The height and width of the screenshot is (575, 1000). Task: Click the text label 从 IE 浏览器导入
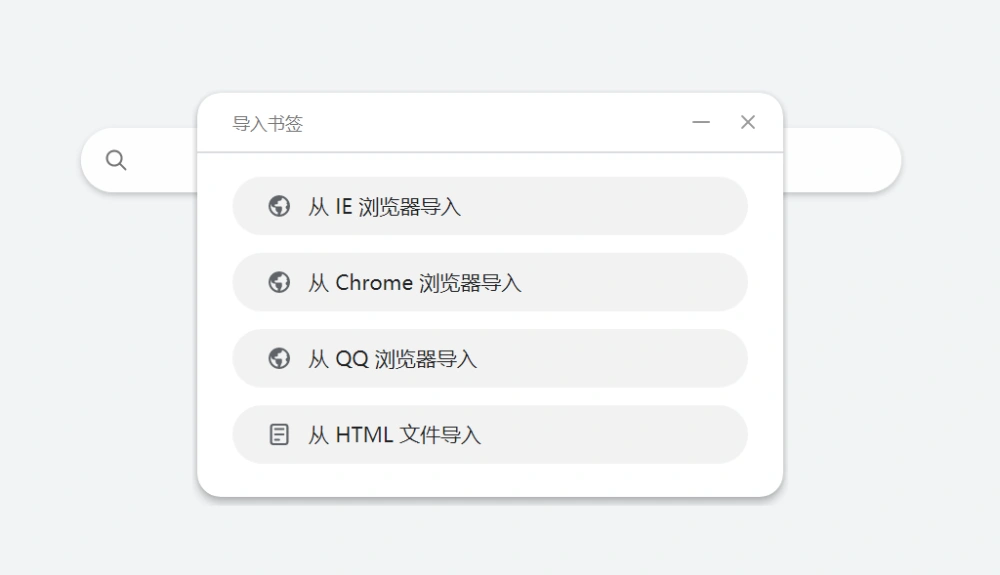(x=385, y=207)
